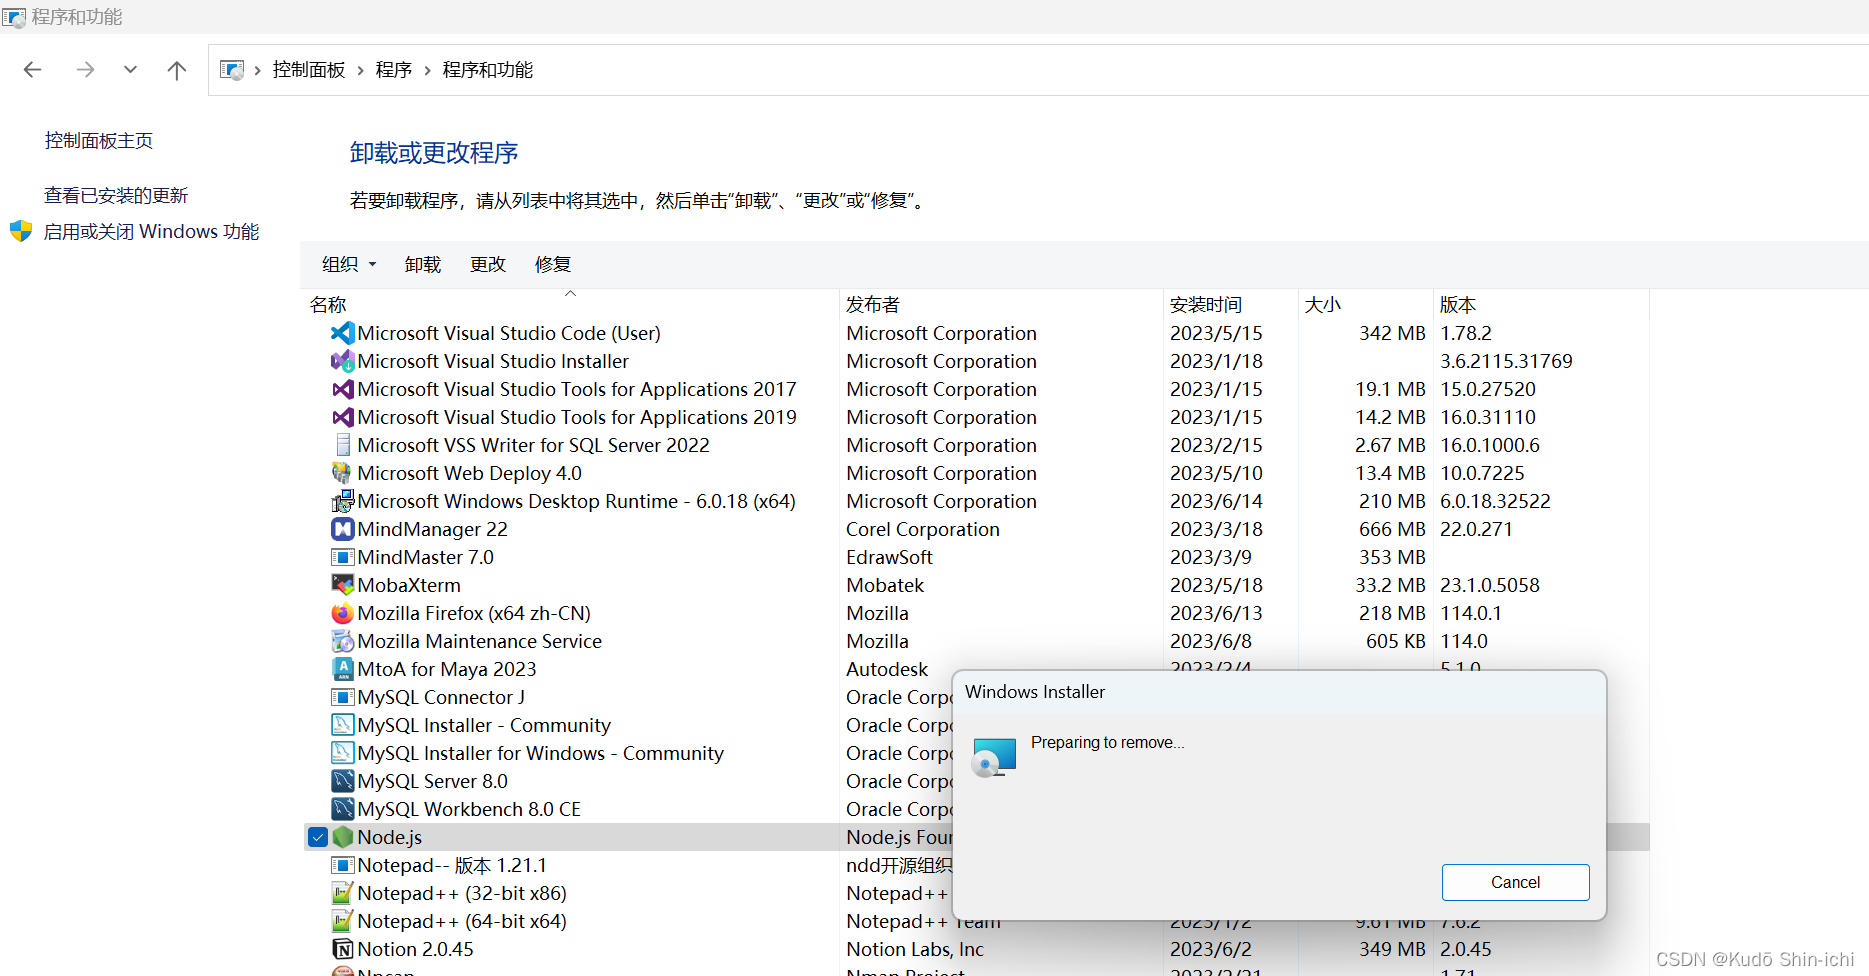
Task: Go to 程序 in the breadcrumb
Action: click(x=394, y=70)
